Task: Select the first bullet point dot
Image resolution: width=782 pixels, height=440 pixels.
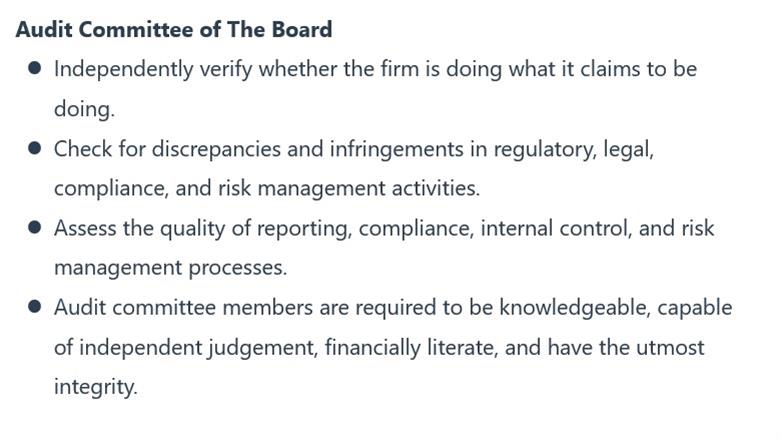Action: tap(34, 68)
